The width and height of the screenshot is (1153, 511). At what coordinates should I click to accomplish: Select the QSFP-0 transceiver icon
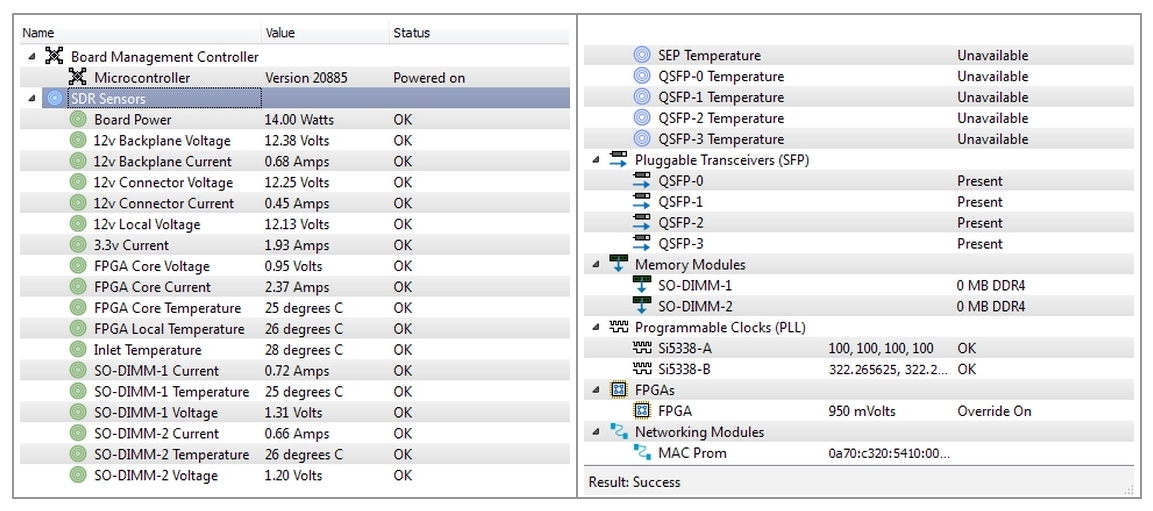(x=642, y=181)
